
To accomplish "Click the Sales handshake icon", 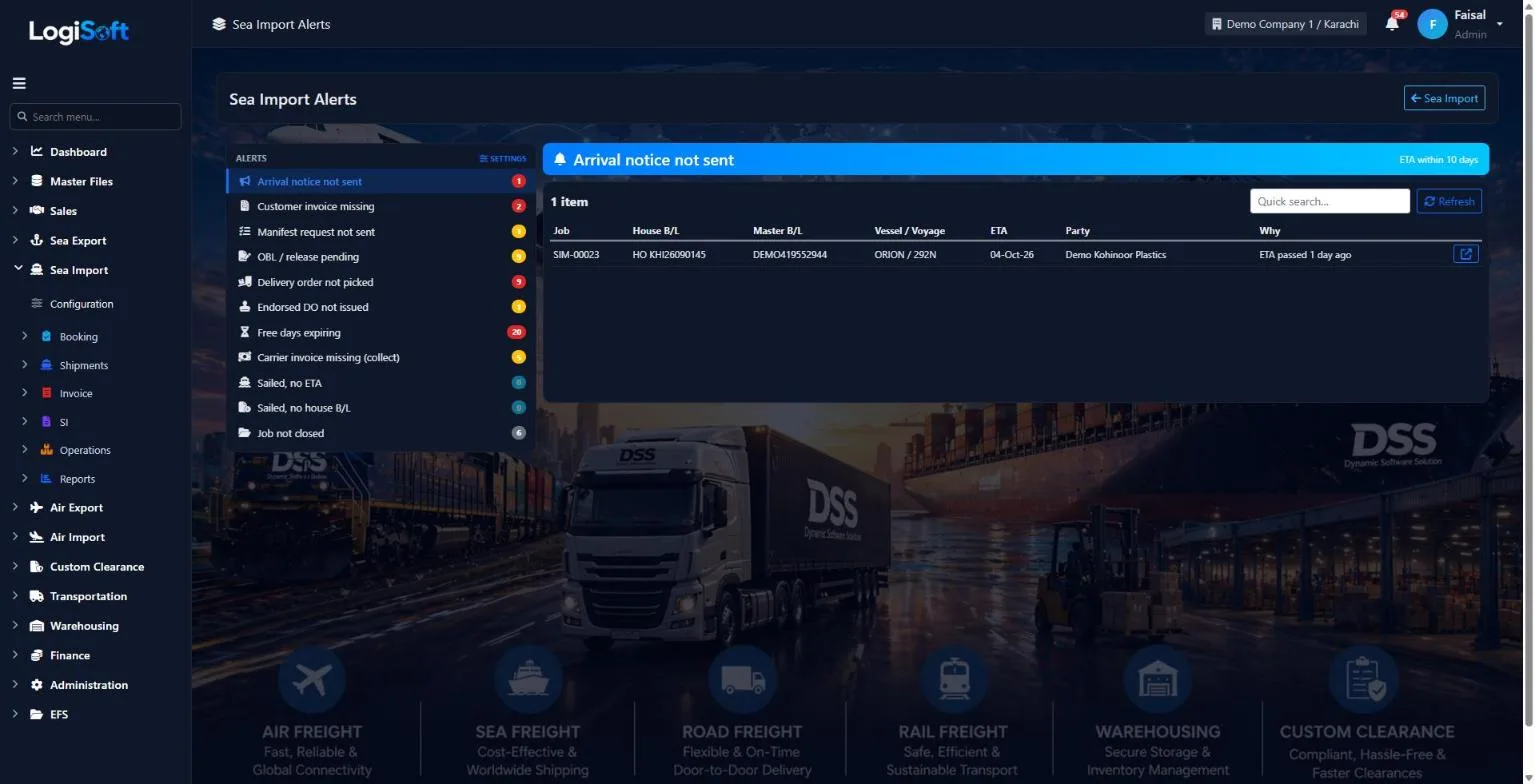I will (37, 211).
